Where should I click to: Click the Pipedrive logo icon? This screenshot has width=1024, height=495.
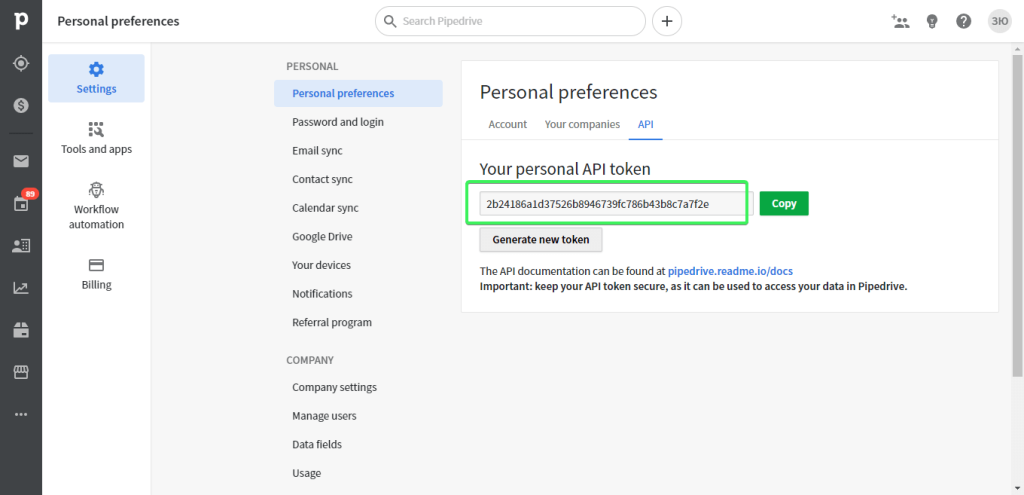coord(21,21)
